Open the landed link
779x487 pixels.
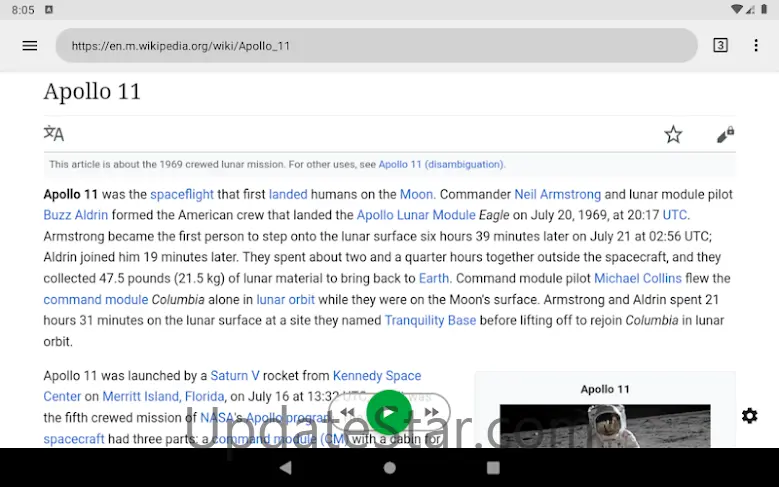coord(288,194)
